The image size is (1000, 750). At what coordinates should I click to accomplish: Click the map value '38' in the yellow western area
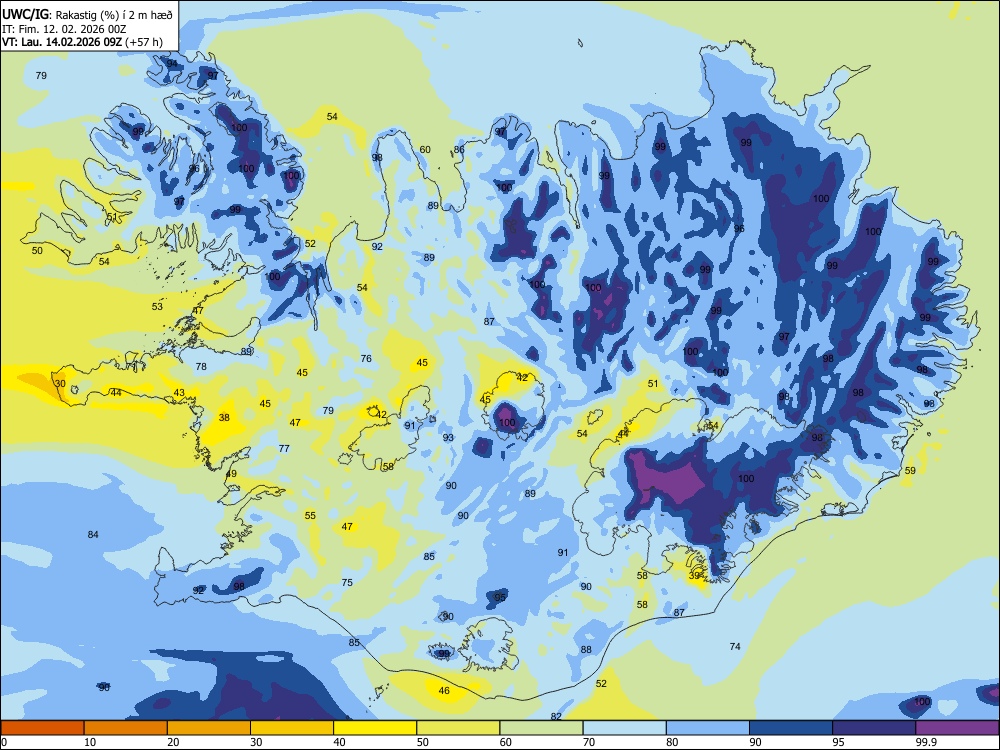click(224, 418)
